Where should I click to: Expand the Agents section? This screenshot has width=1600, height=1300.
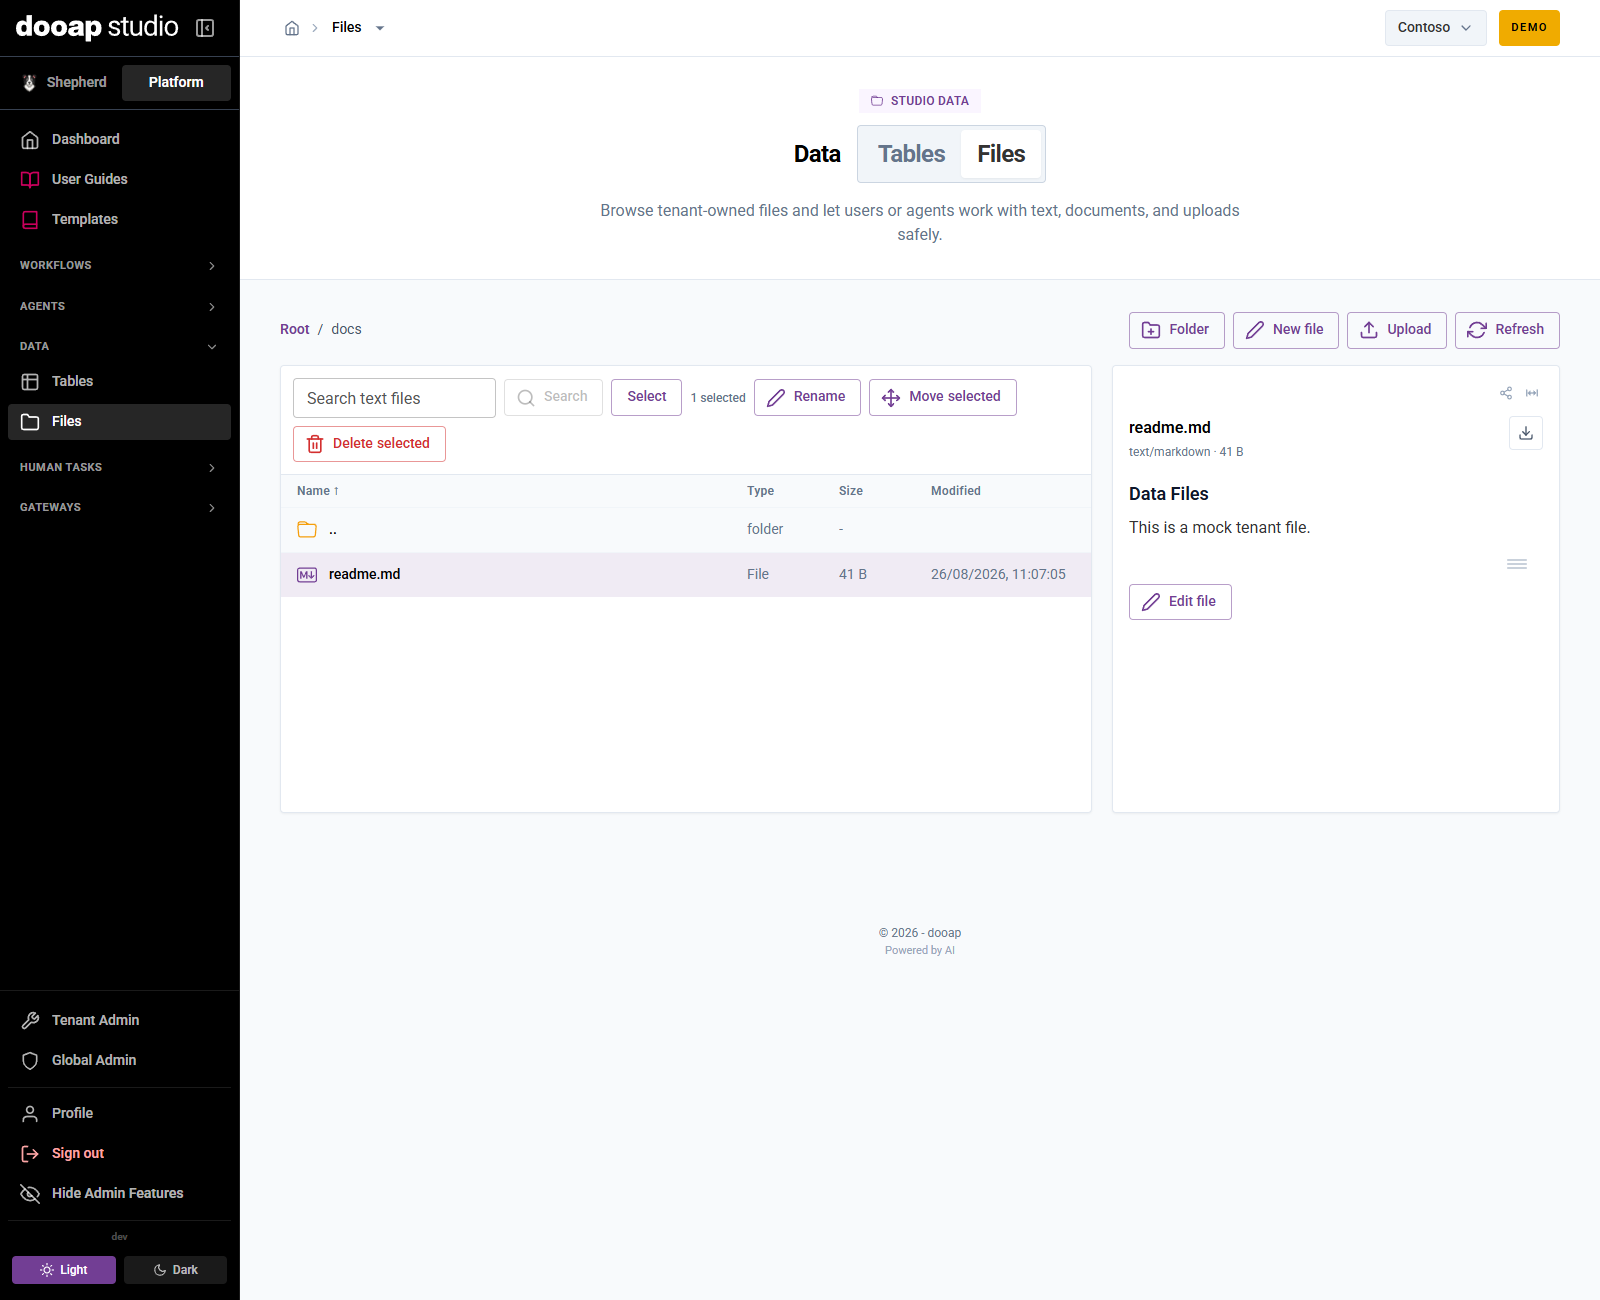pyautogui.click(x=119, y=306)
